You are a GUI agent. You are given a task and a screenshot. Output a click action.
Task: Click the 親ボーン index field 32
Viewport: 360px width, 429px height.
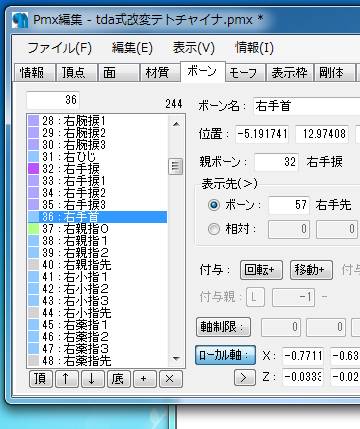276,162
